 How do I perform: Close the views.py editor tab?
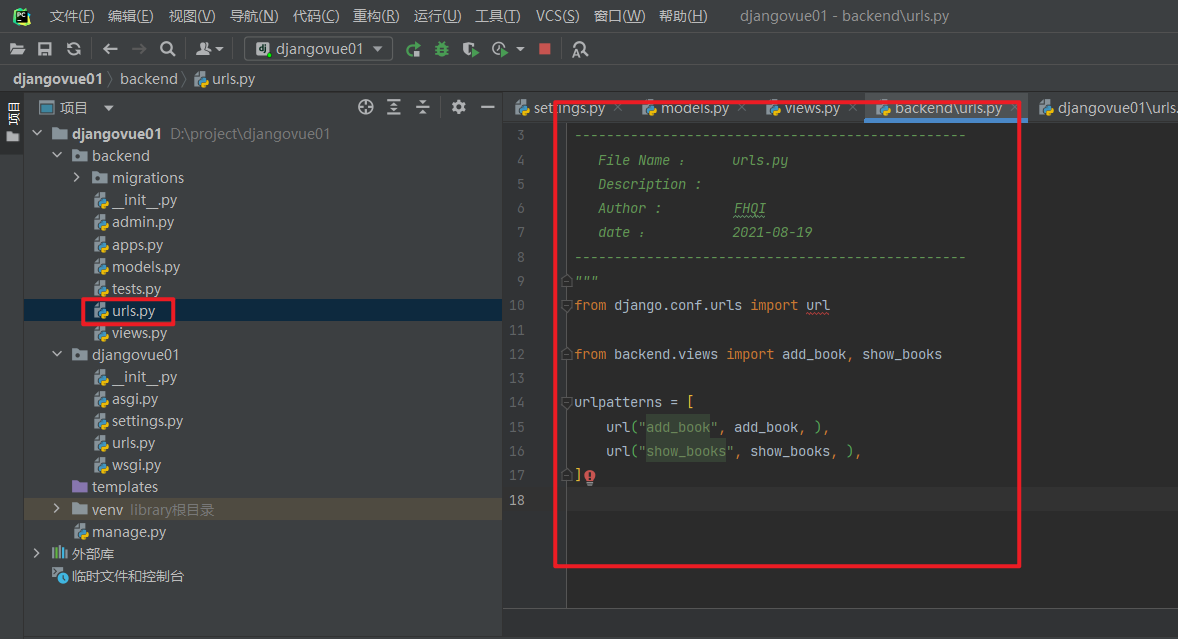853,108
